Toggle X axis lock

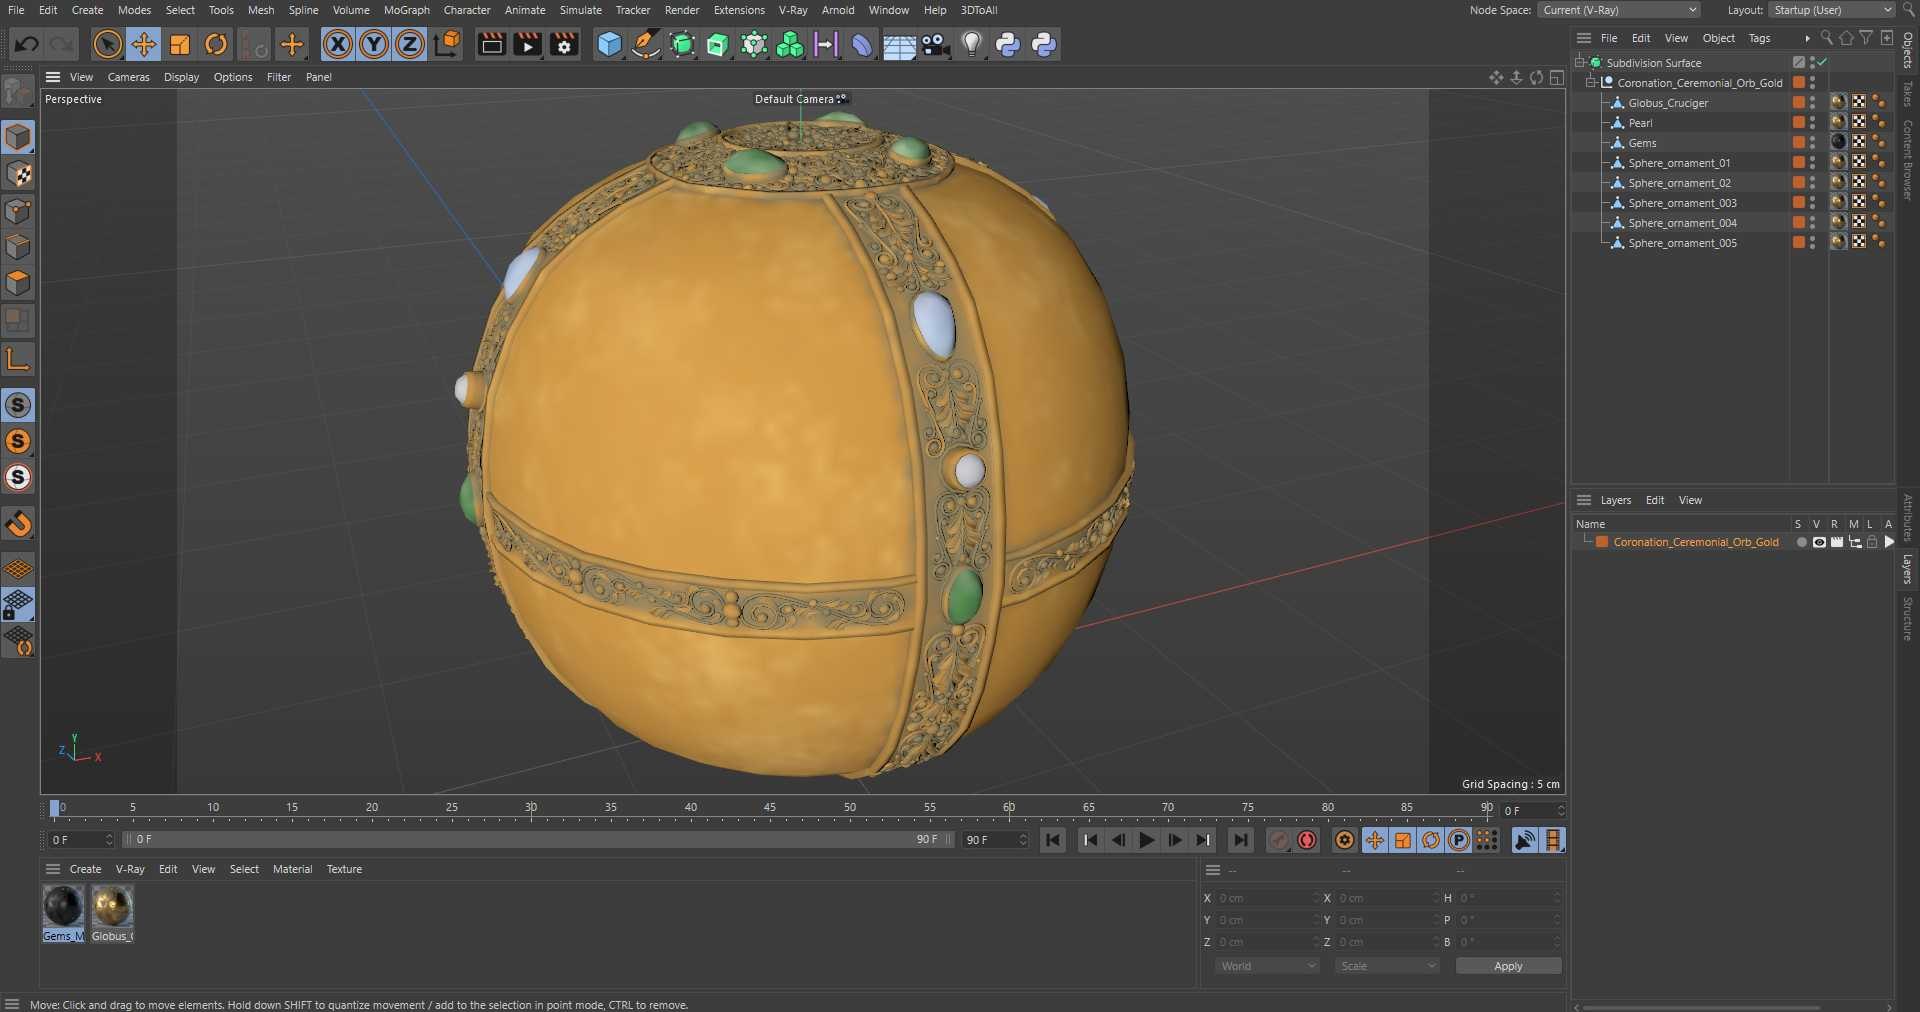click(338, 44)
